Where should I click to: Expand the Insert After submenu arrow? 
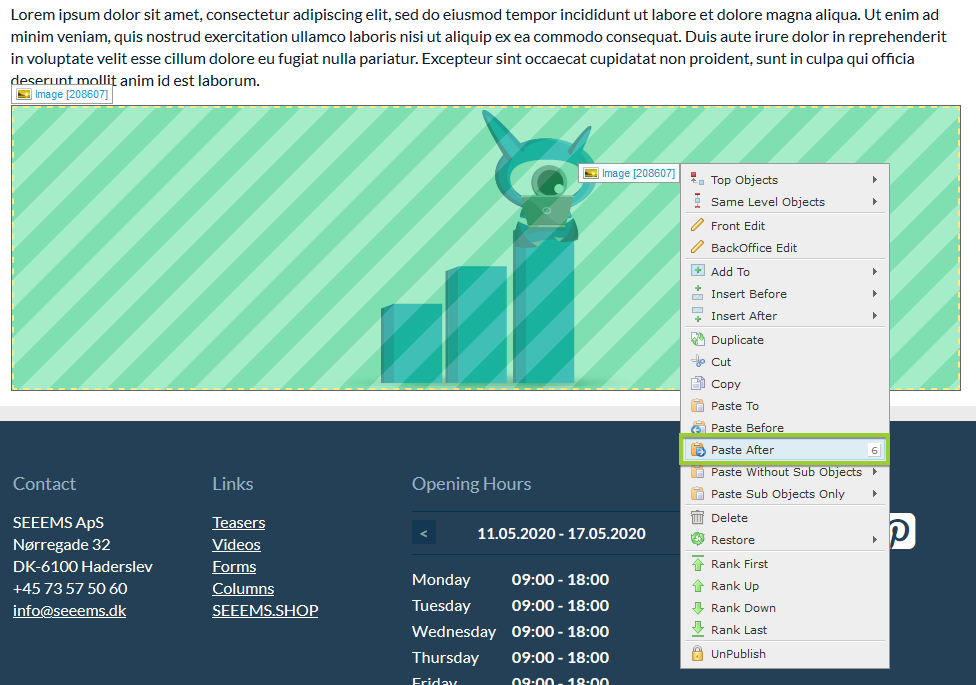(875, 316)
